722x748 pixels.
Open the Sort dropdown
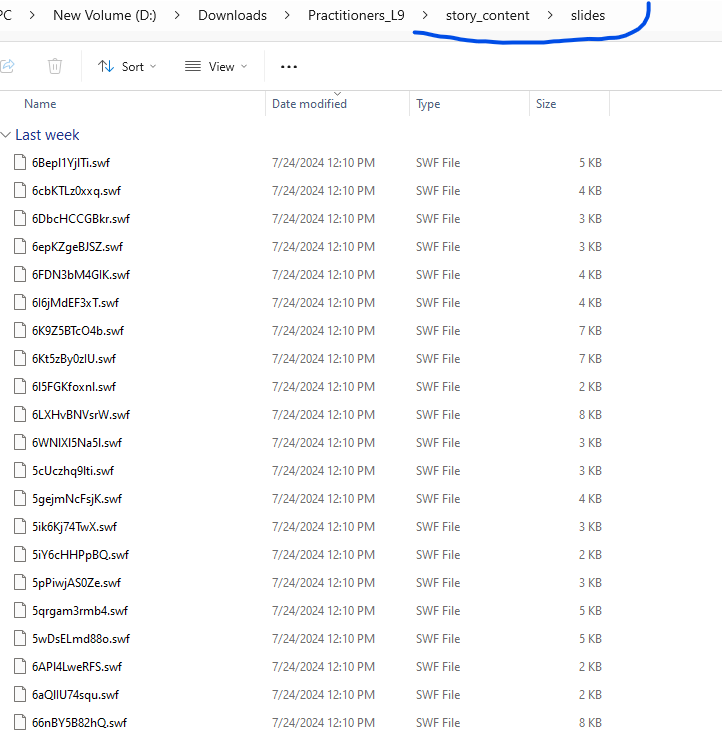(127, 66)
